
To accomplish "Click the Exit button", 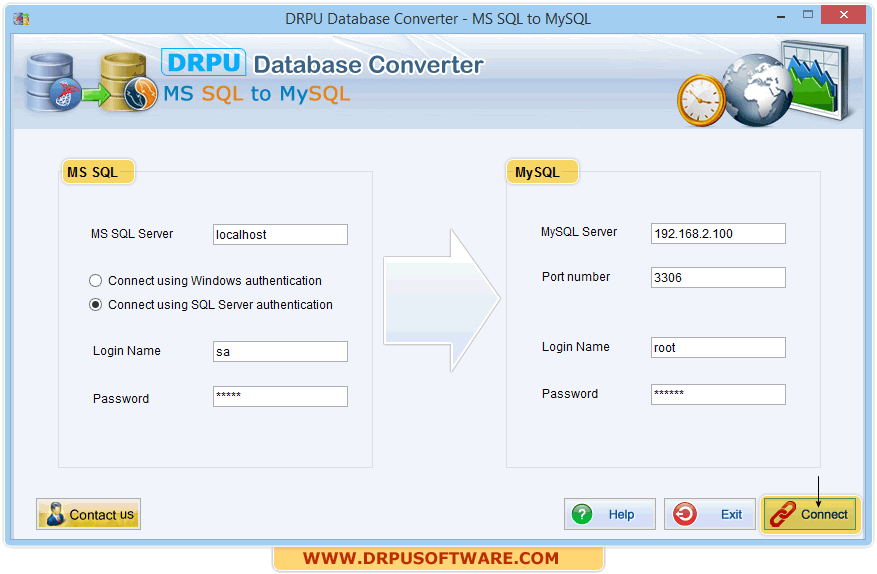I will 709,514.
